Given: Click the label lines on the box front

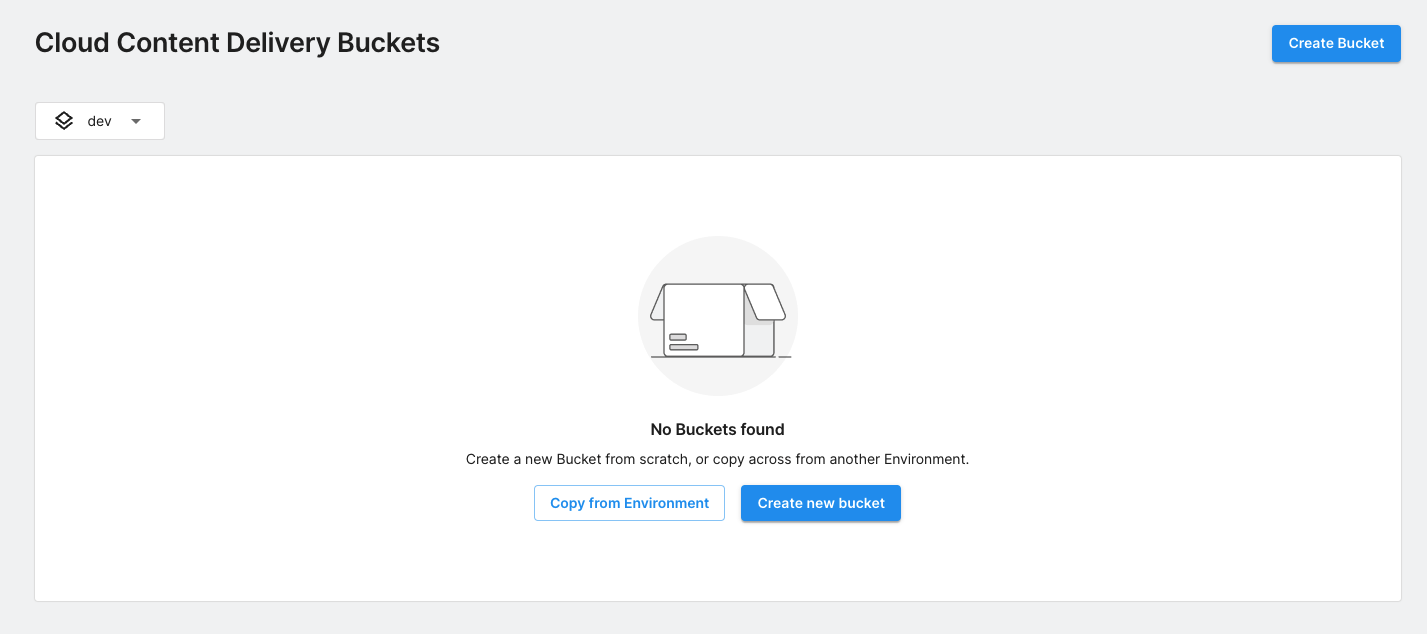Looking at the screenshot, I should [683, 342].
